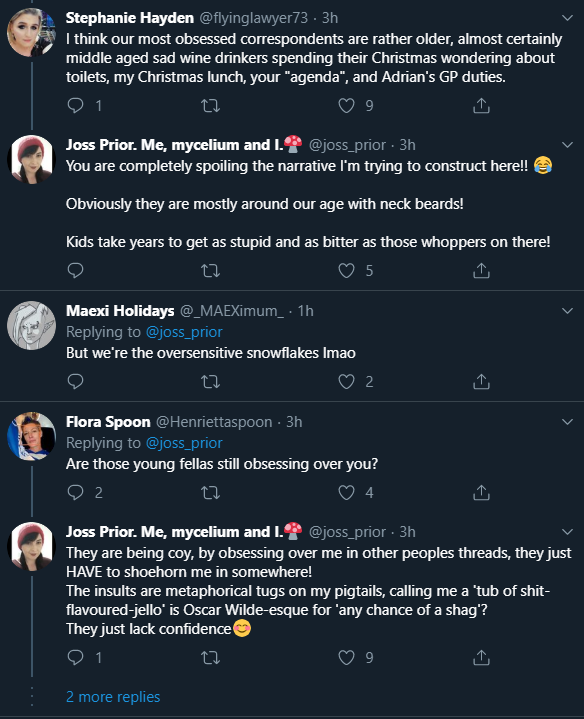This screenshot has height=719, width=584.
Task: Open more options chevron on Stephanie Hayden's tweet
Action: (x=567, y=18)
